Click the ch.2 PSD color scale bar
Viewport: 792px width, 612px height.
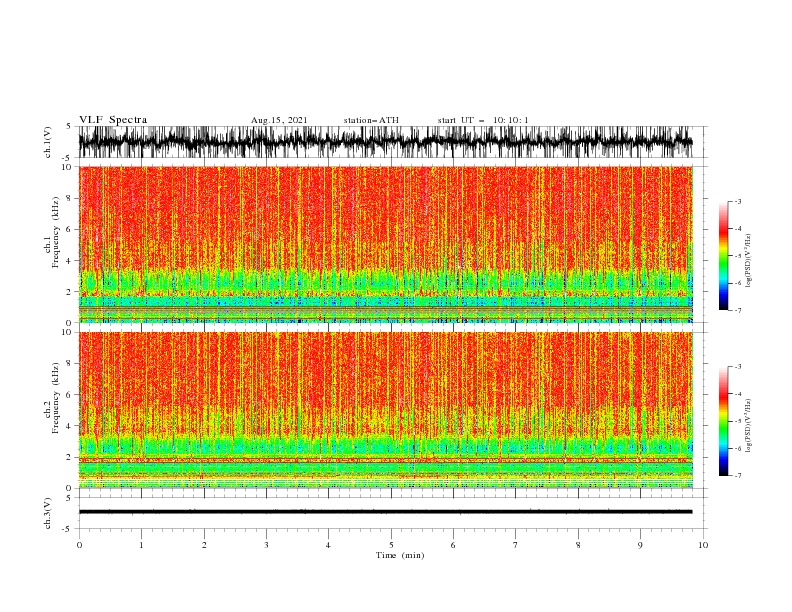pos(723,421)
